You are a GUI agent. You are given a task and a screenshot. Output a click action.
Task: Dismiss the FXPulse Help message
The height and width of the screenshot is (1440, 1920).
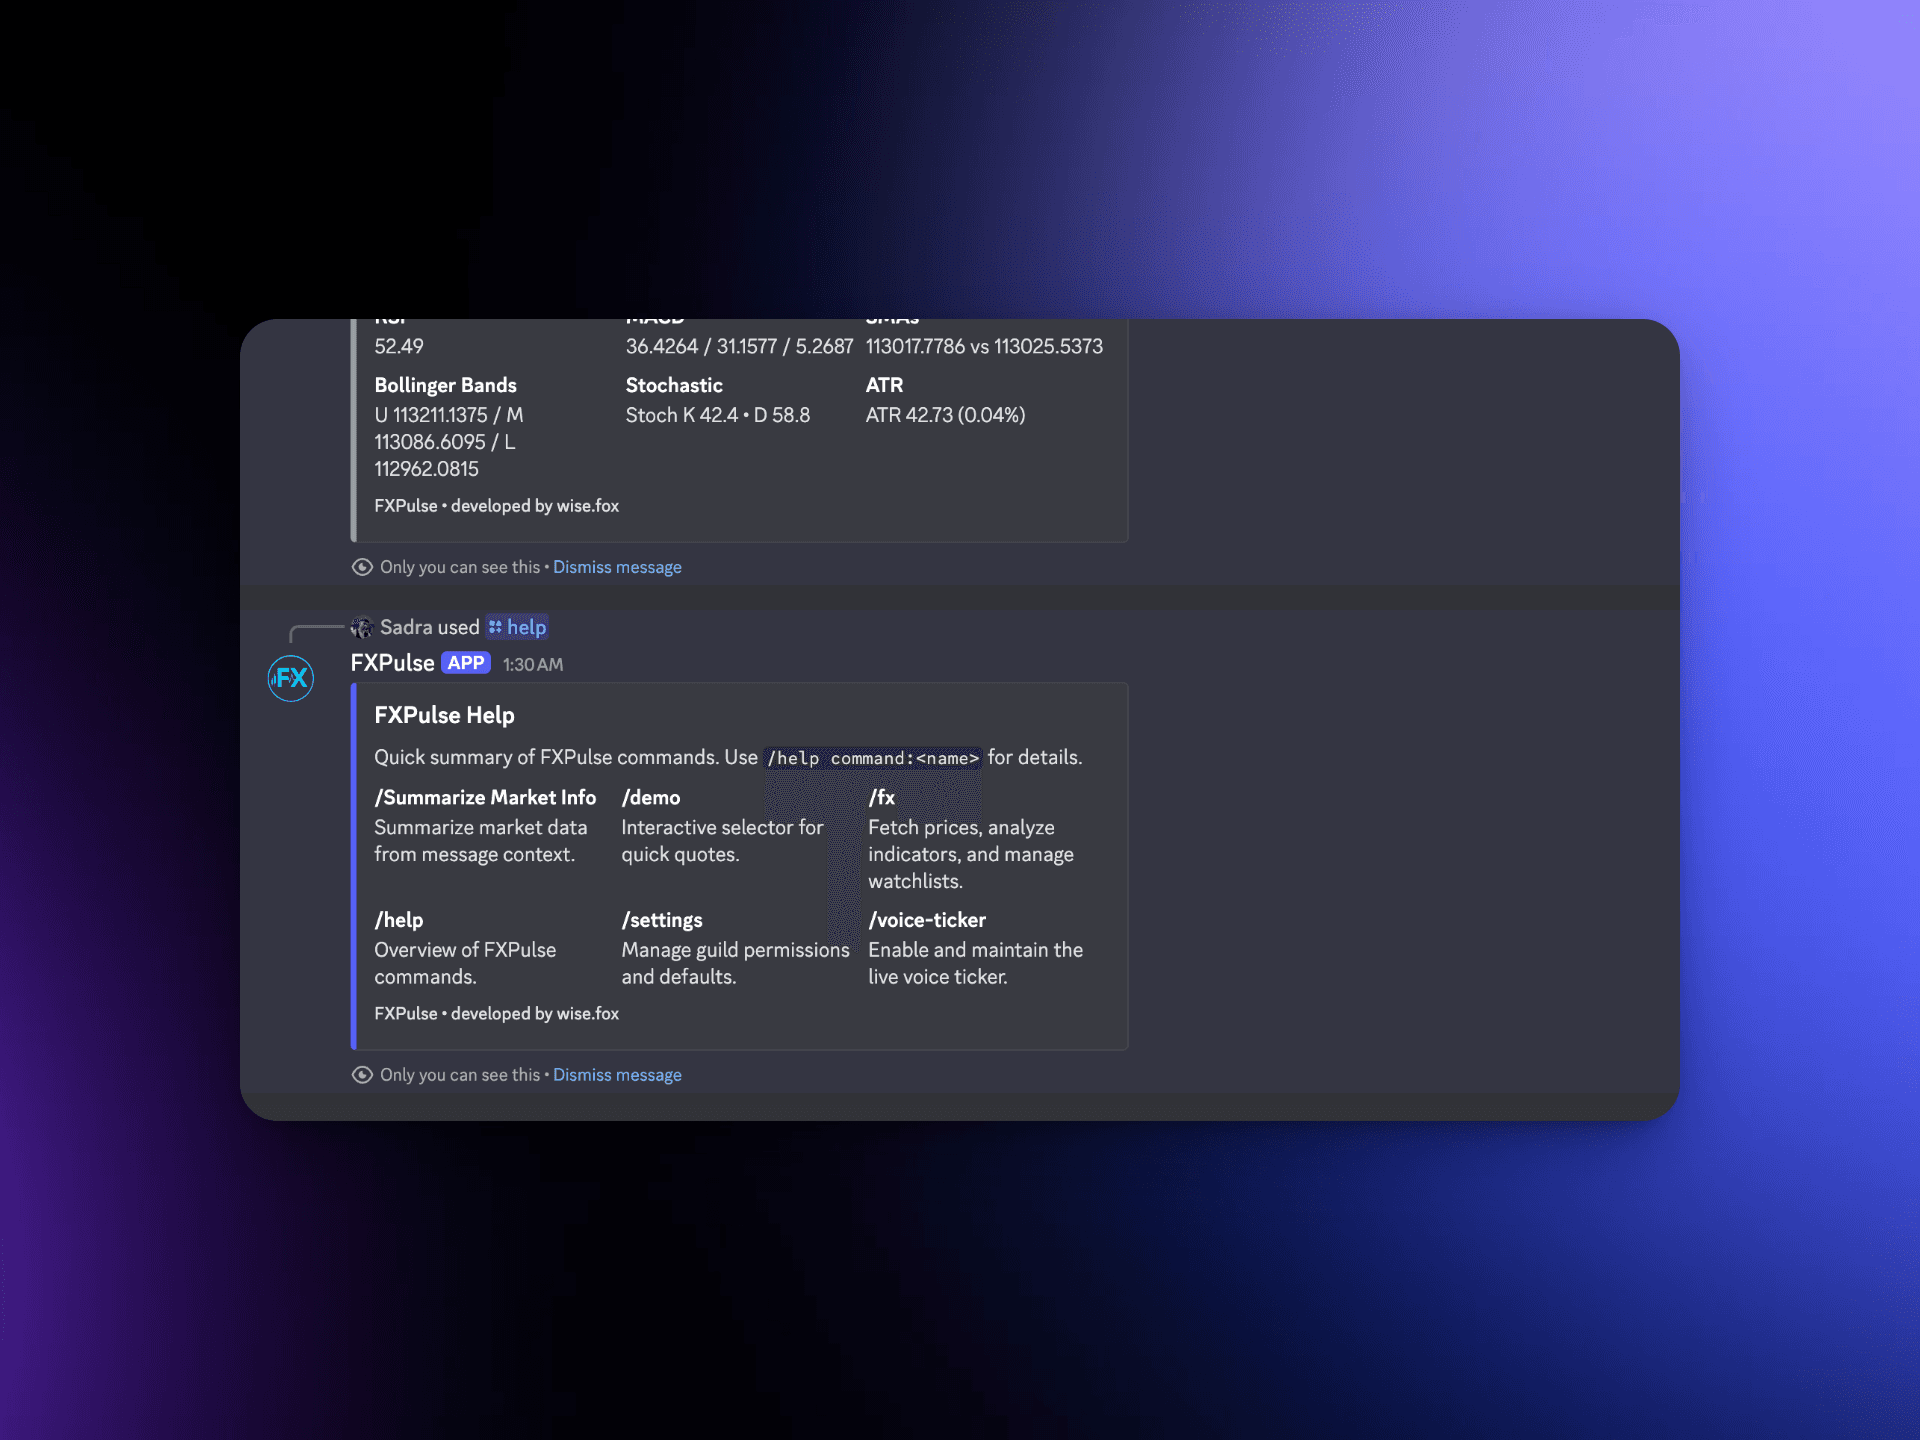coord(617,1074)
